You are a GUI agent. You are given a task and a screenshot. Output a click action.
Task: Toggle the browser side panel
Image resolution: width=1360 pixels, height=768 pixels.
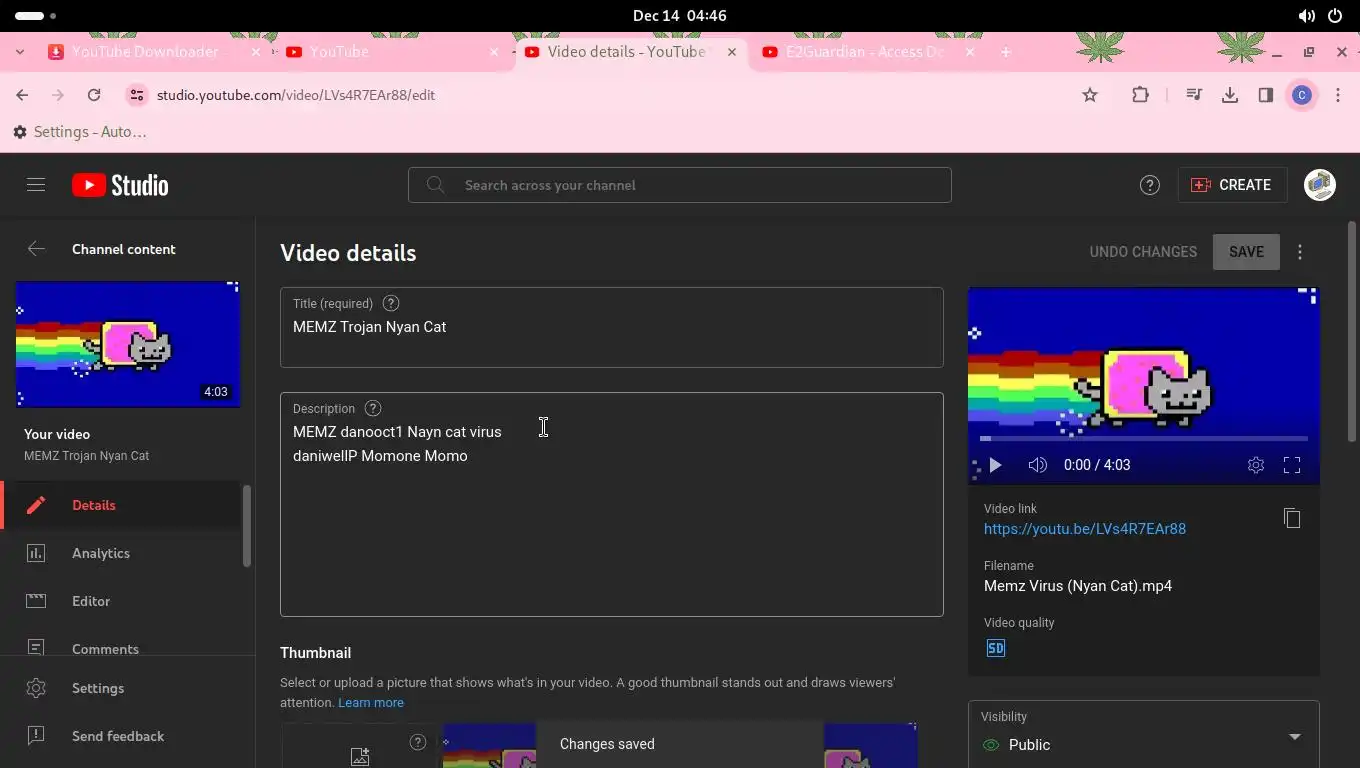[1266, 95]
